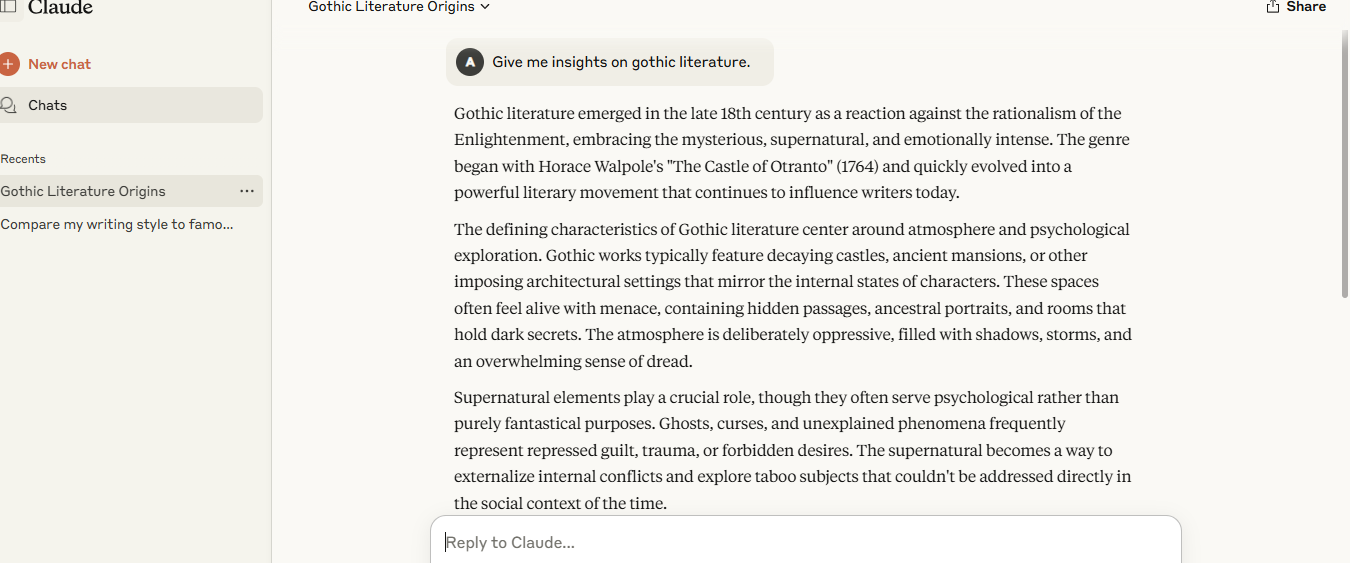Expand the Gothic Literature Origins title dropdown
The height and width of the screenshot is (563, 1350).
399,7
